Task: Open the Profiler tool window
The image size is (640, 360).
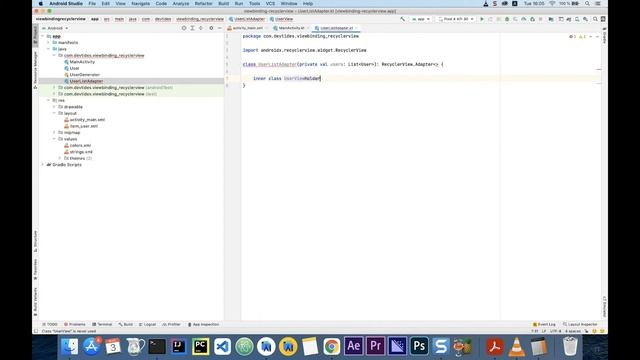Action: pos(171,324)
